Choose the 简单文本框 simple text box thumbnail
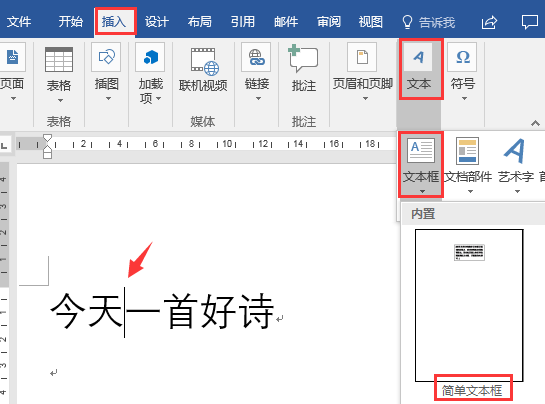Screen dimensions: 545x404 point(469,305)
